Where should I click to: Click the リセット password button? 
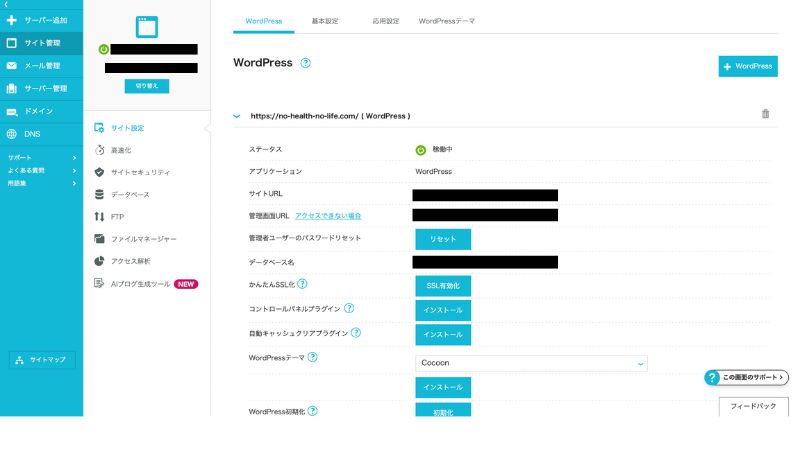(x=443, y=239)
